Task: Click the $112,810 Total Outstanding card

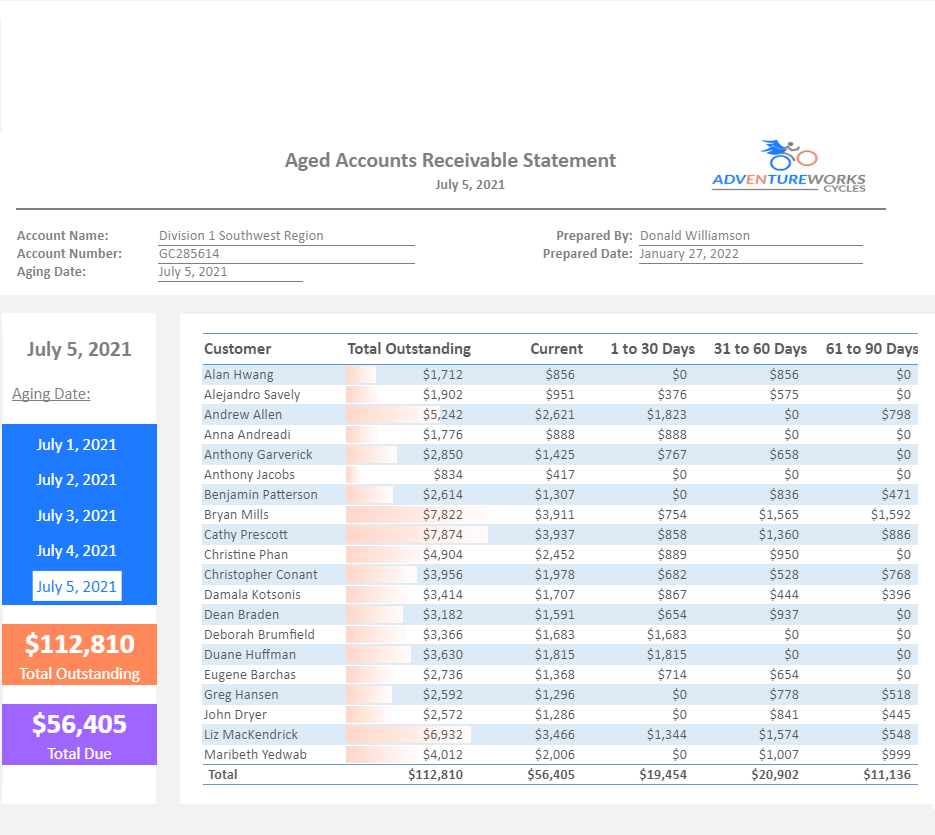Action: click(79, 654)
